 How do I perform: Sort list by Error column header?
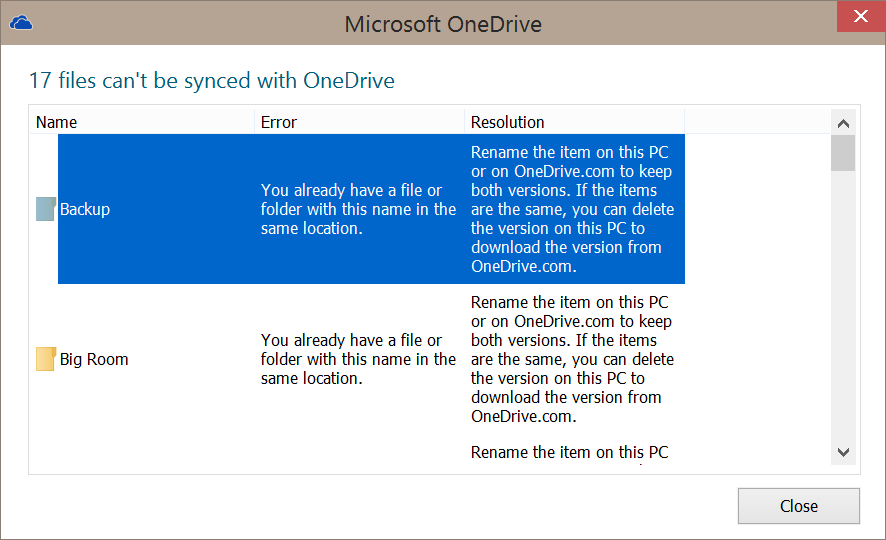pos(359,122)
